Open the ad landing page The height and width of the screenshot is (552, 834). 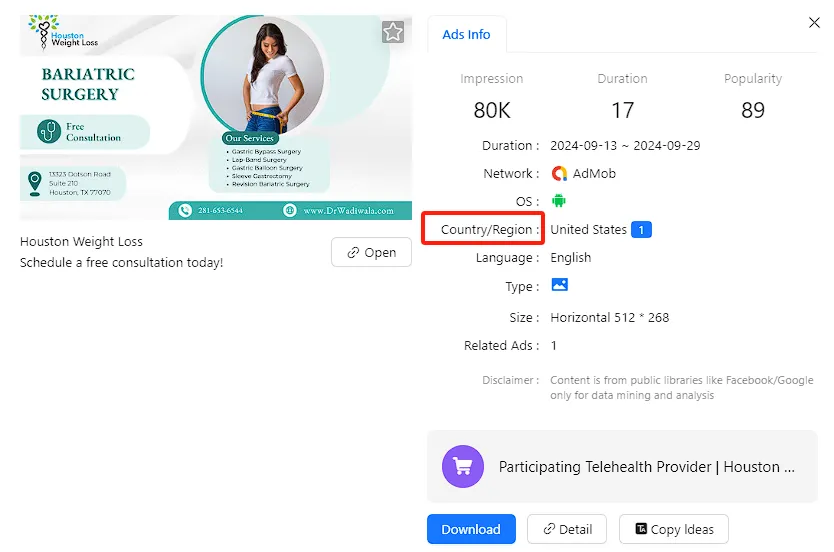point(371,253)
